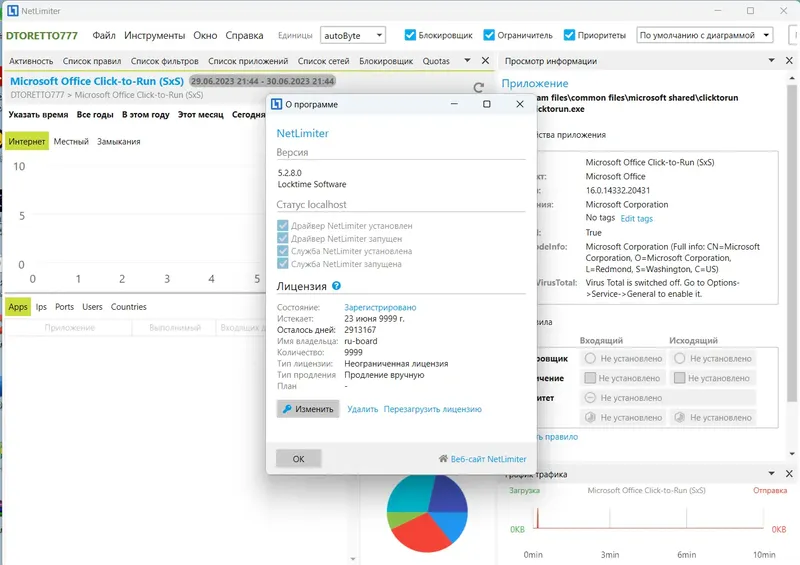
Task: Close the traffic chart panel
Action: point(789,474)
